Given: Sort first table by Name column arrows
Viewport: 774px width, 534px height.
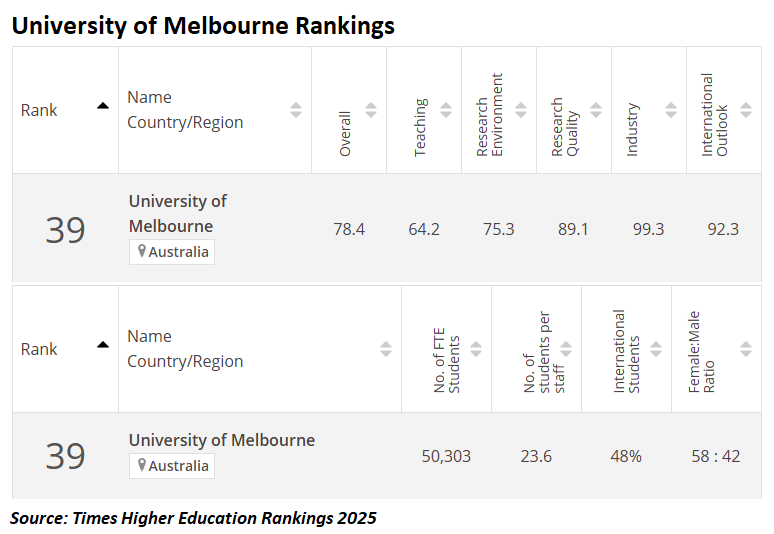Looking at the screenshot, I should click(x=296, y=110).
